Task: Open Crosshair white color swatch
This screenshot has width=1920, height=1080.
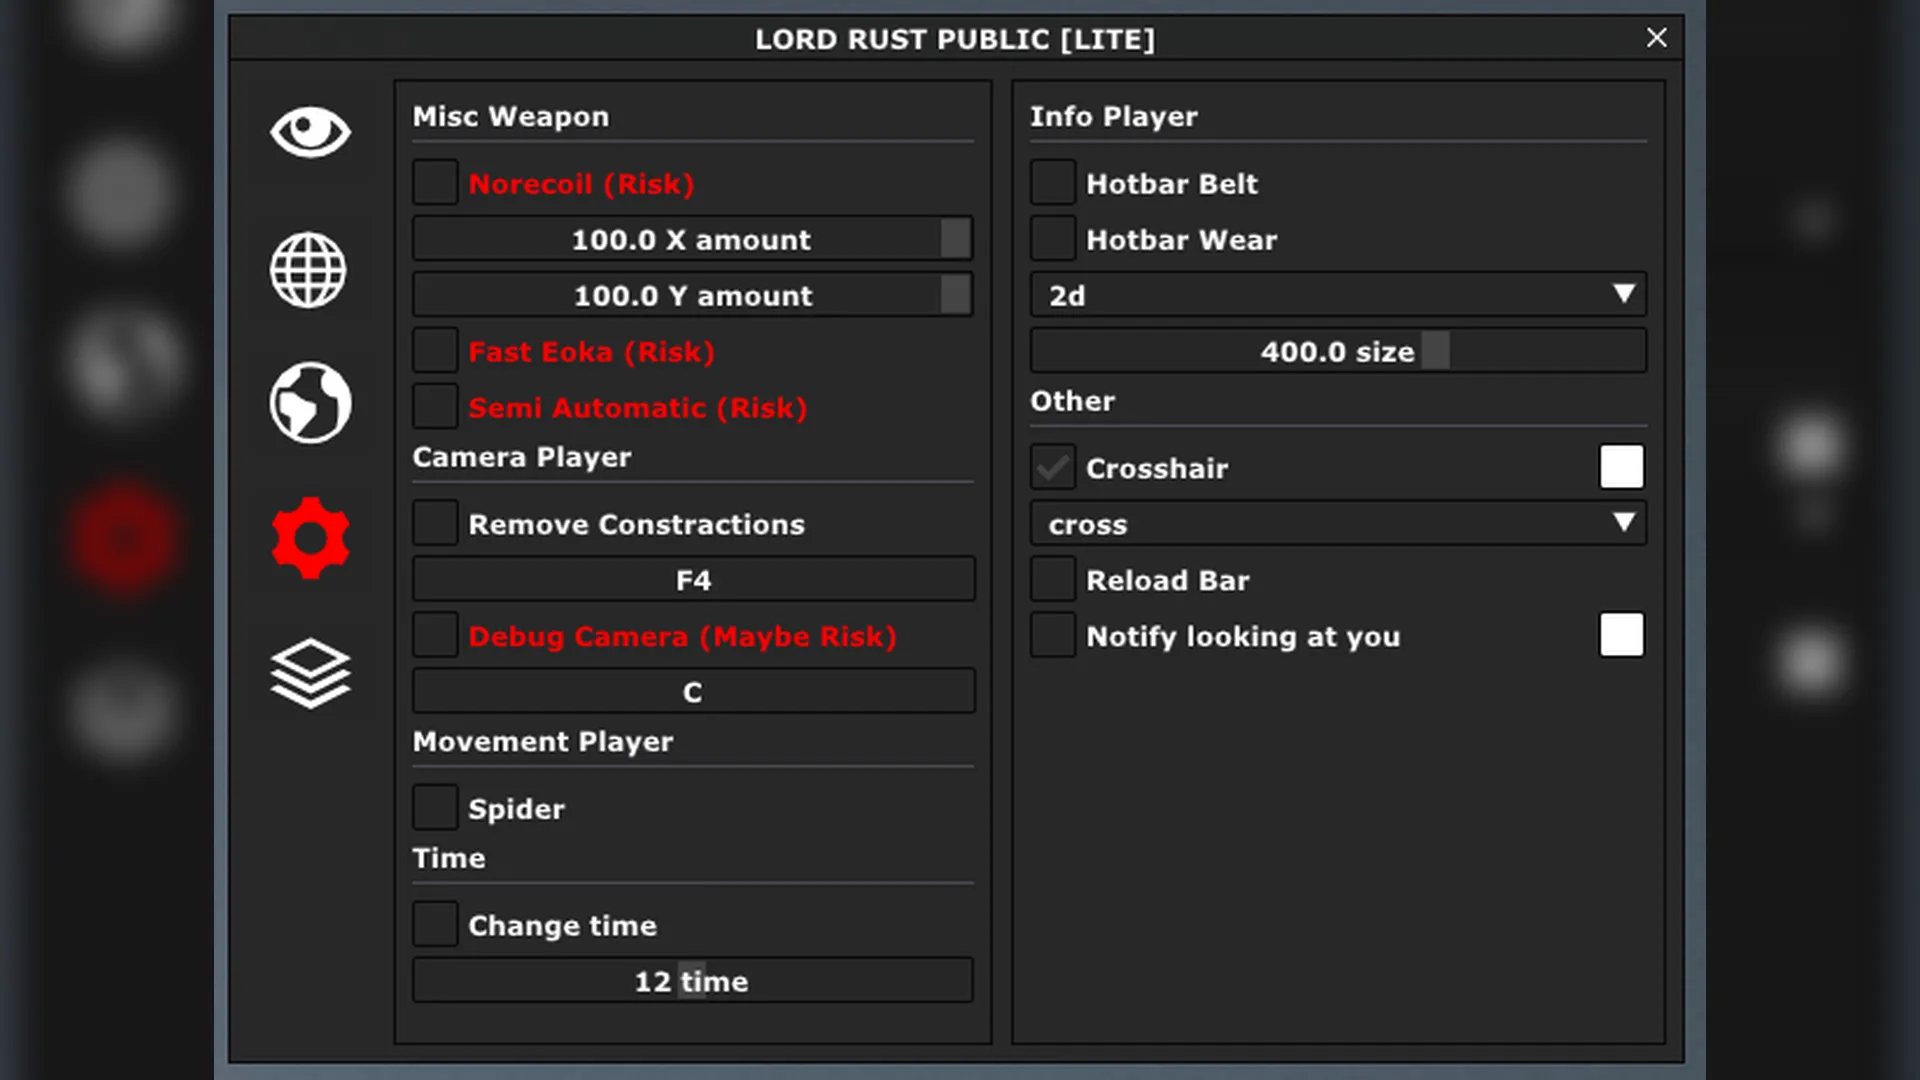Action: point(1621,467)
